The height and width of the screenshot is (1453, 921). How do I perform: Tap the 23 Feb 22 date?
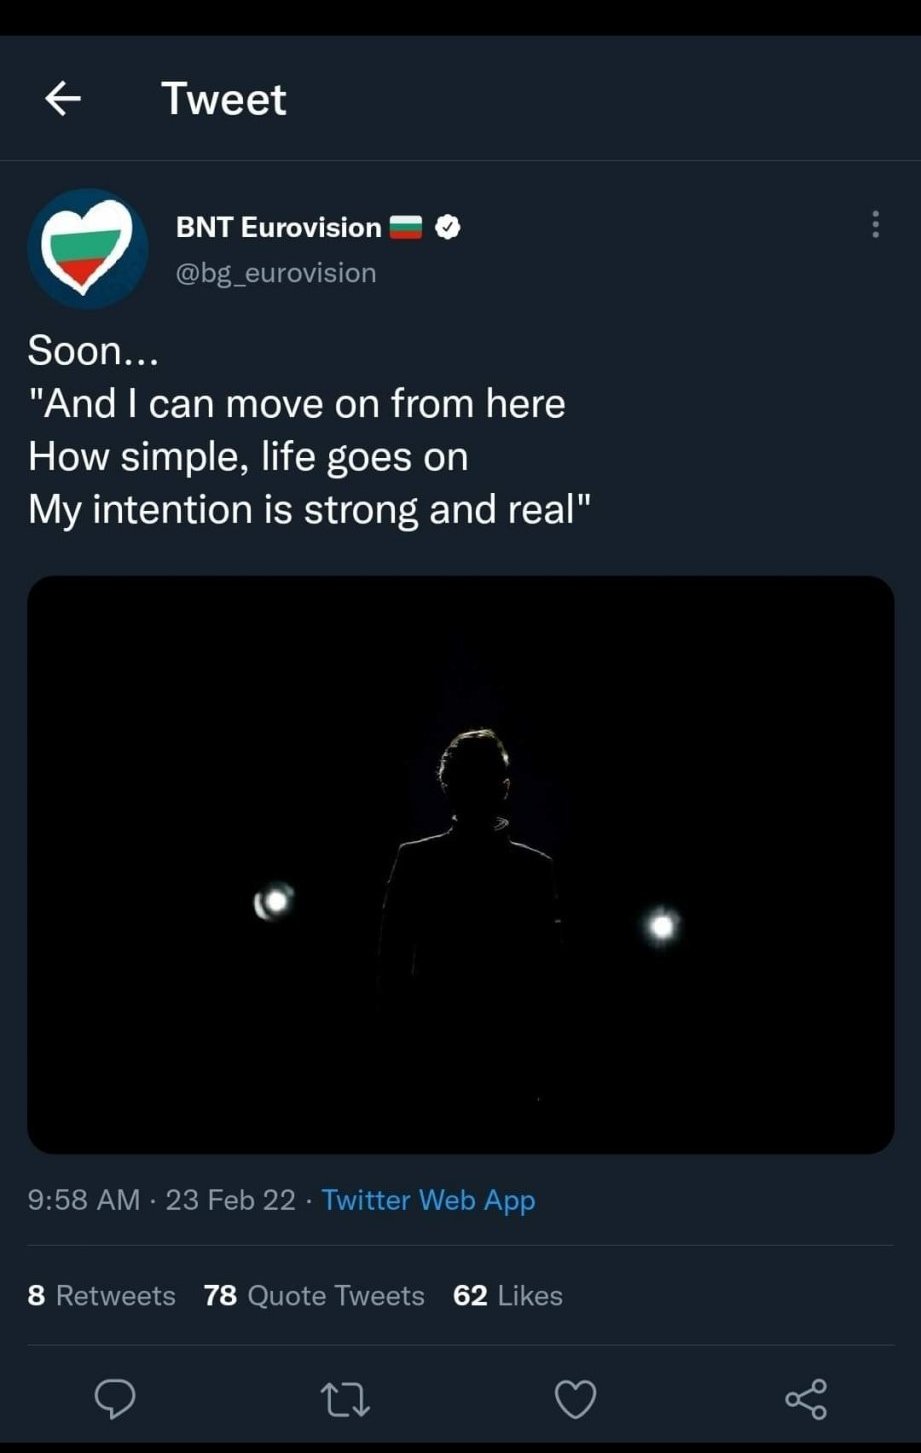(x=231, y=1199)
